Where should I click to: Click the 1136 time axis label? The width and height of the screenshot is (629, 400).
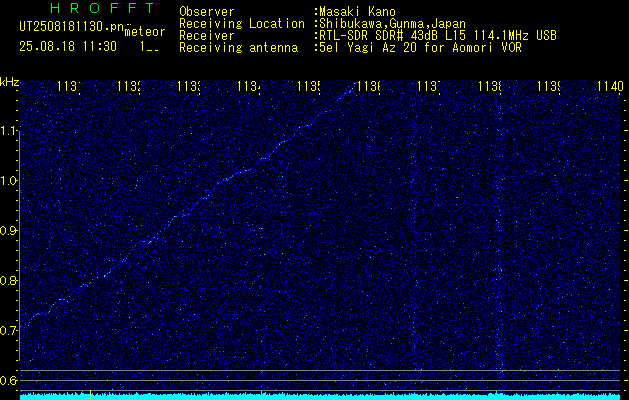tap(369, 86)
